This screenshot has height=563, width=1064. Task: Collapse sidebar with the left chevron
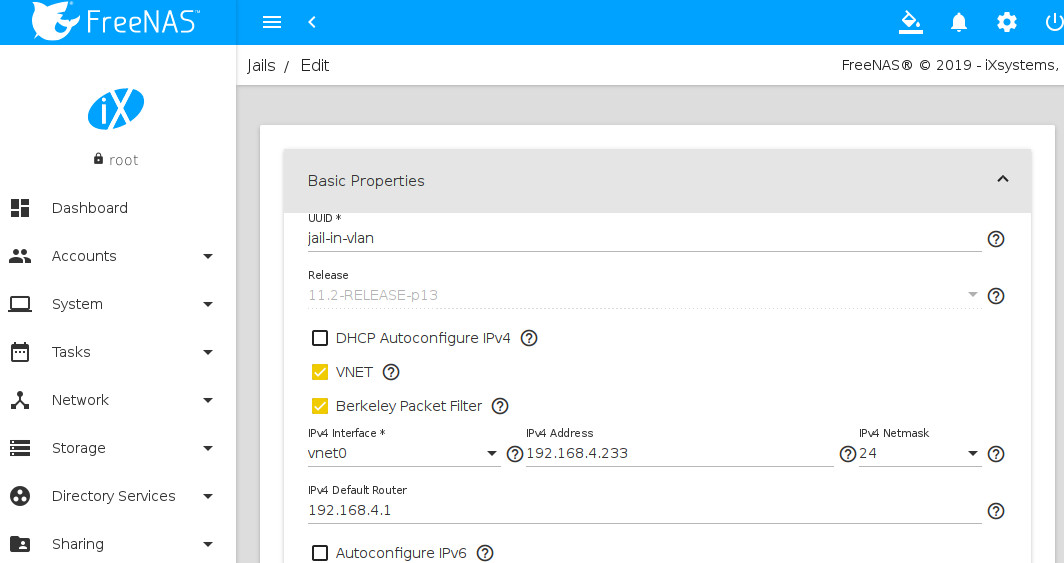click(312, 22)
